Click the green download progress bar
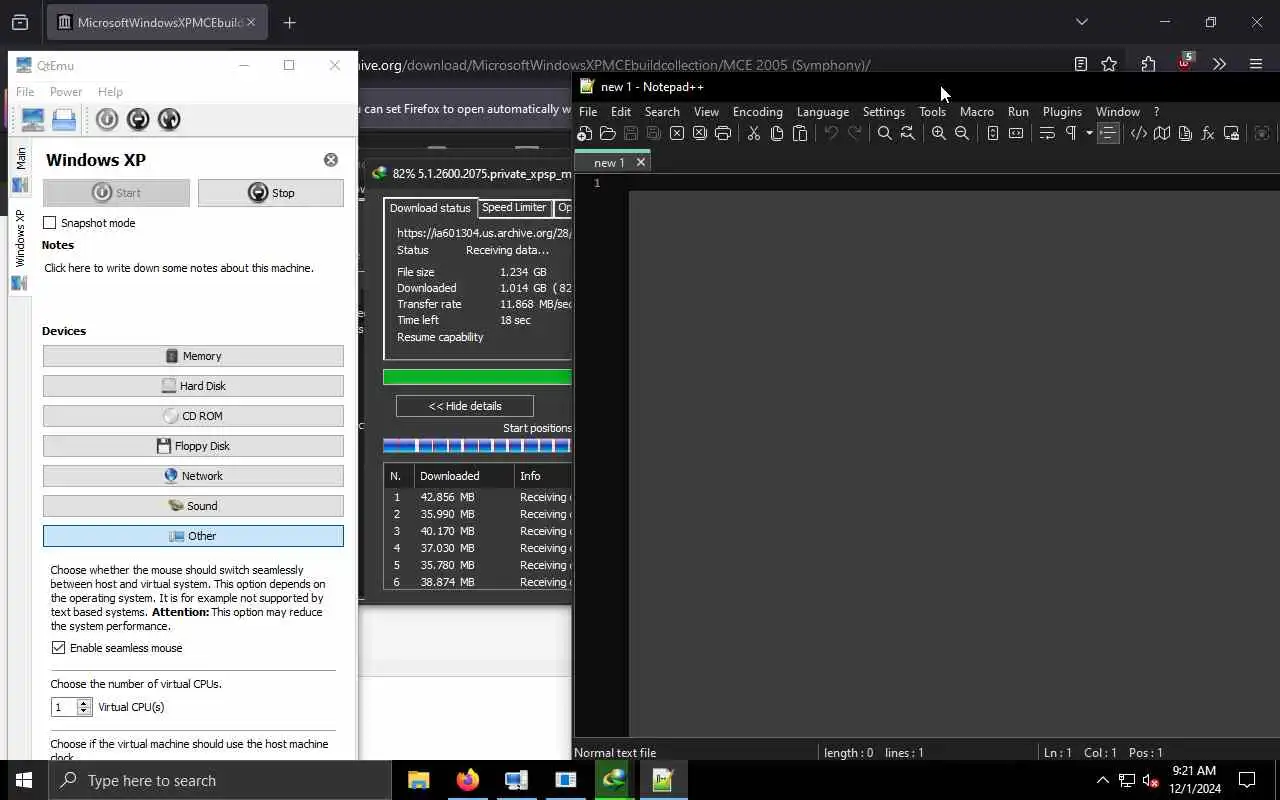Screen dimensions: 1280x800 (477, 377)
